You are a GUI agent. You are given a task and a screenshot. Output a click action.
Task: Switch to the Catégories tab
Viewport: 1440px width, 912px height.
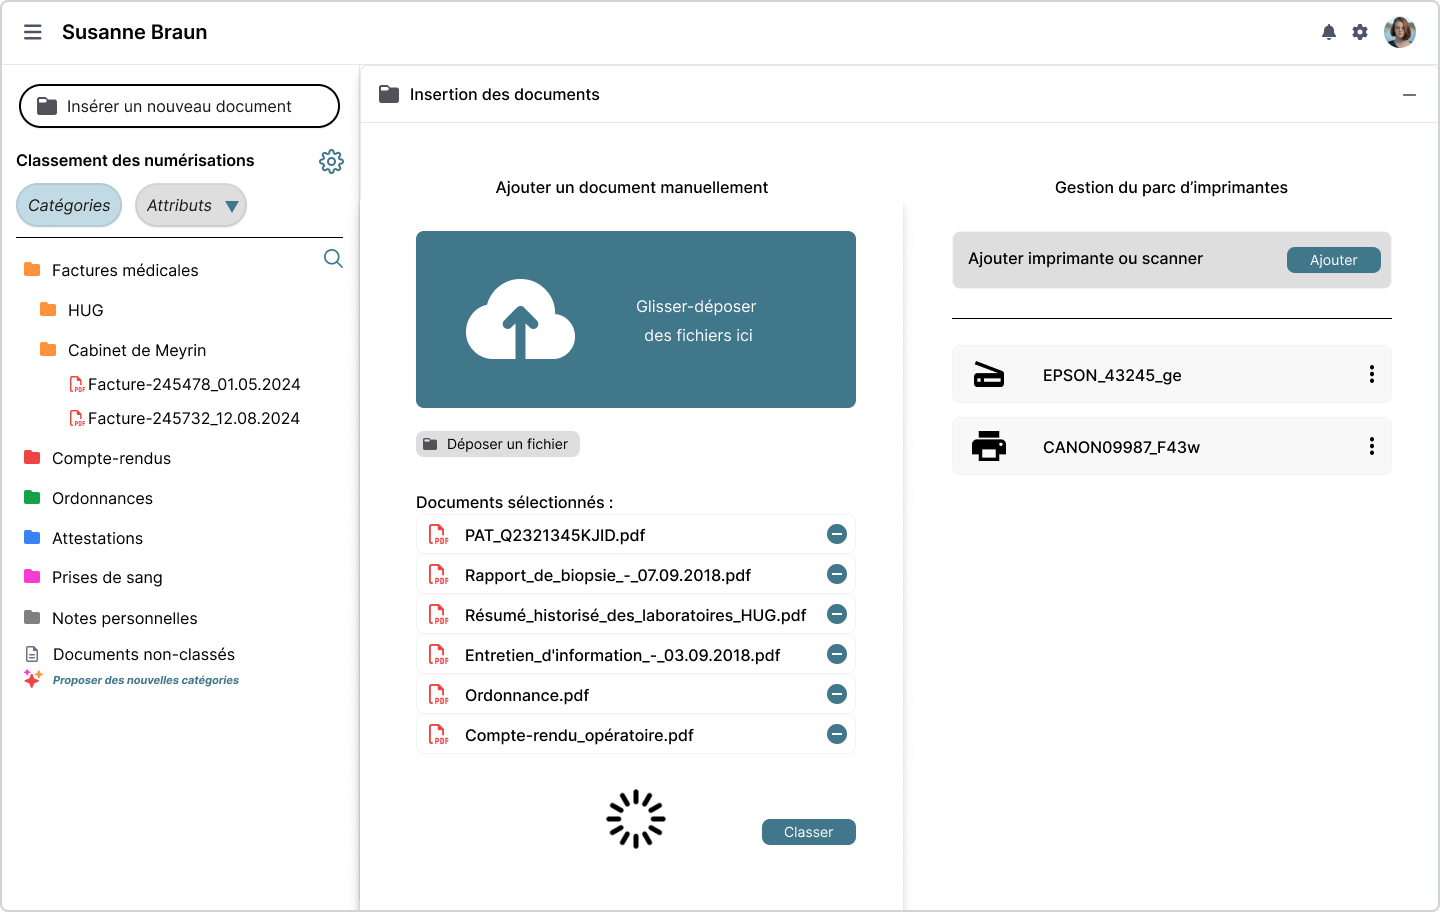(x=69, y=206)
